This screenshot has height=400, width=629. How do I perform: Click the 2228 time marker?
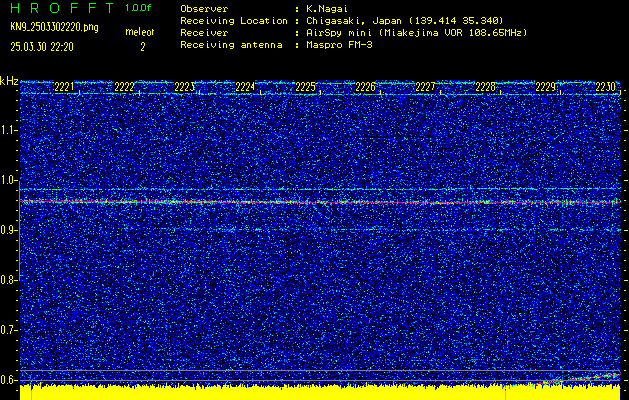pyautogui.click(x=485, y=87)
